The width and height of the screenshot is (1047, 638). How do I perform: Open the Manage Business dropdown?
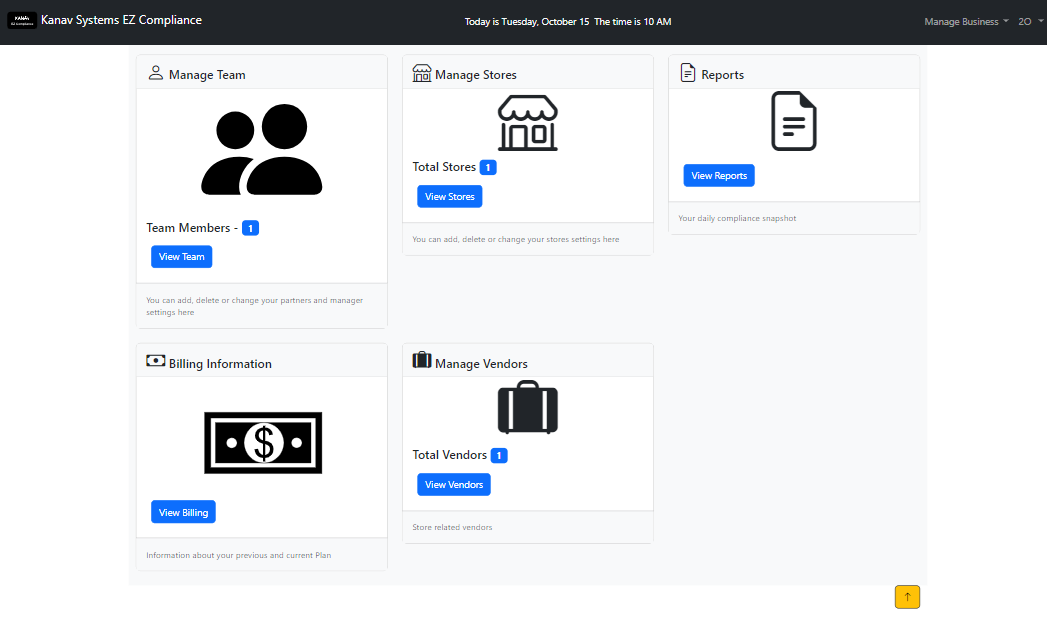(963, 20)
